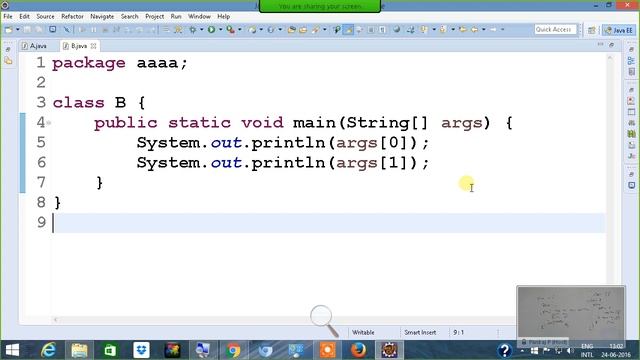Image resolution: width=640 pixels, height=360 pixels.
Task: Open the Project menu
Action: pyautogui.click(x=155, y=16)
